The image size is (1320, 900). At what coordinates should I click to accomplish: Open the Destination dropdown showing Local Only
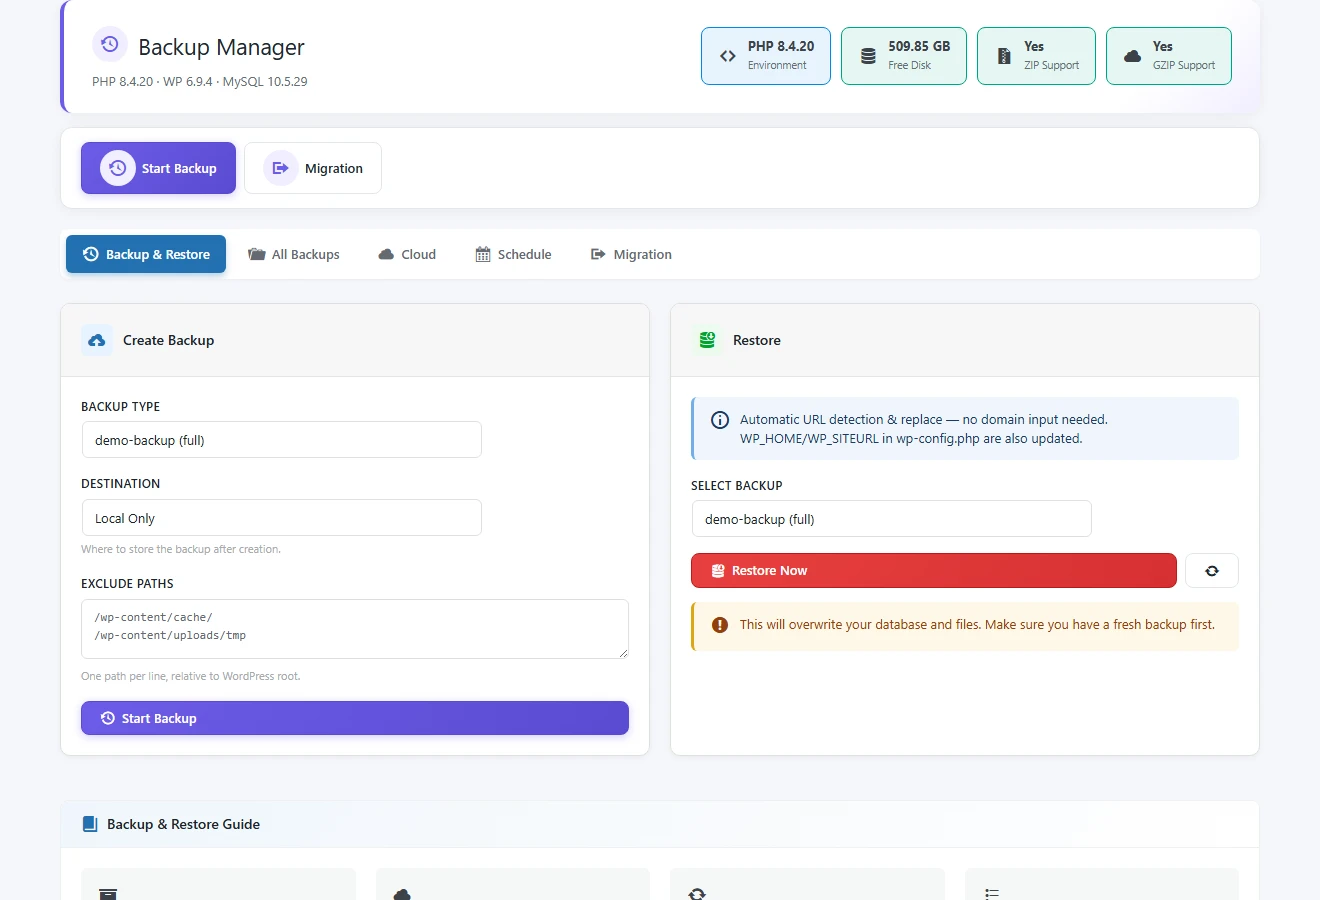click(x=281, y=518)
